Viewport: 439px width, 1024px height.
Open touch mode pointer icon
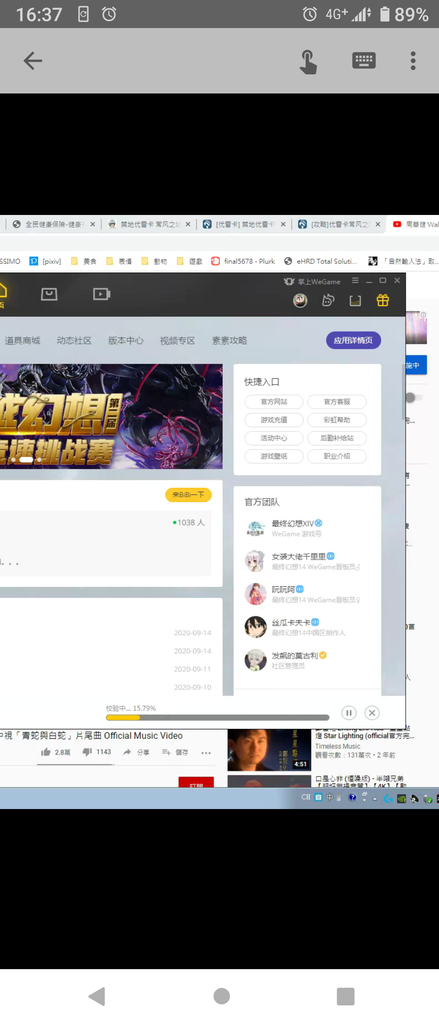tap(308, 61)
